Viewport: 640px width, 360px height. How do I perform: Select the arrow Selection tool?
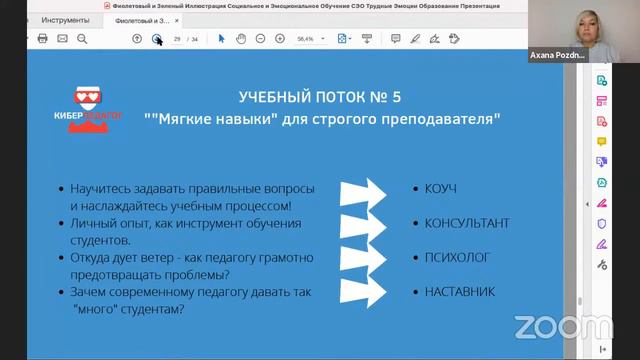point(221,39)
